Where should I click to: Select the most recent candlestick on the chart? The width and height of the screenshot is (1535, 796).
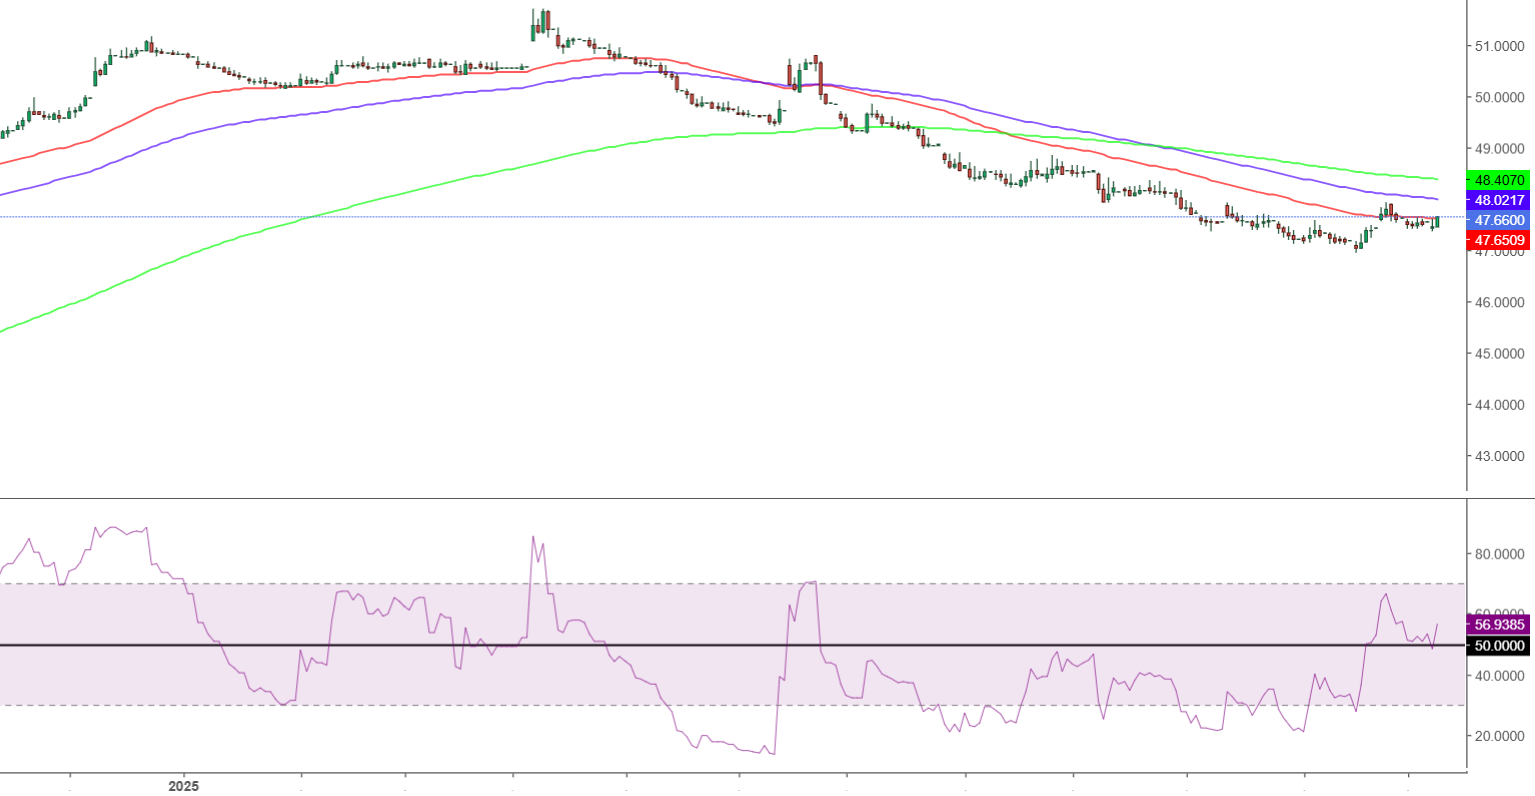coord(1437,222)
